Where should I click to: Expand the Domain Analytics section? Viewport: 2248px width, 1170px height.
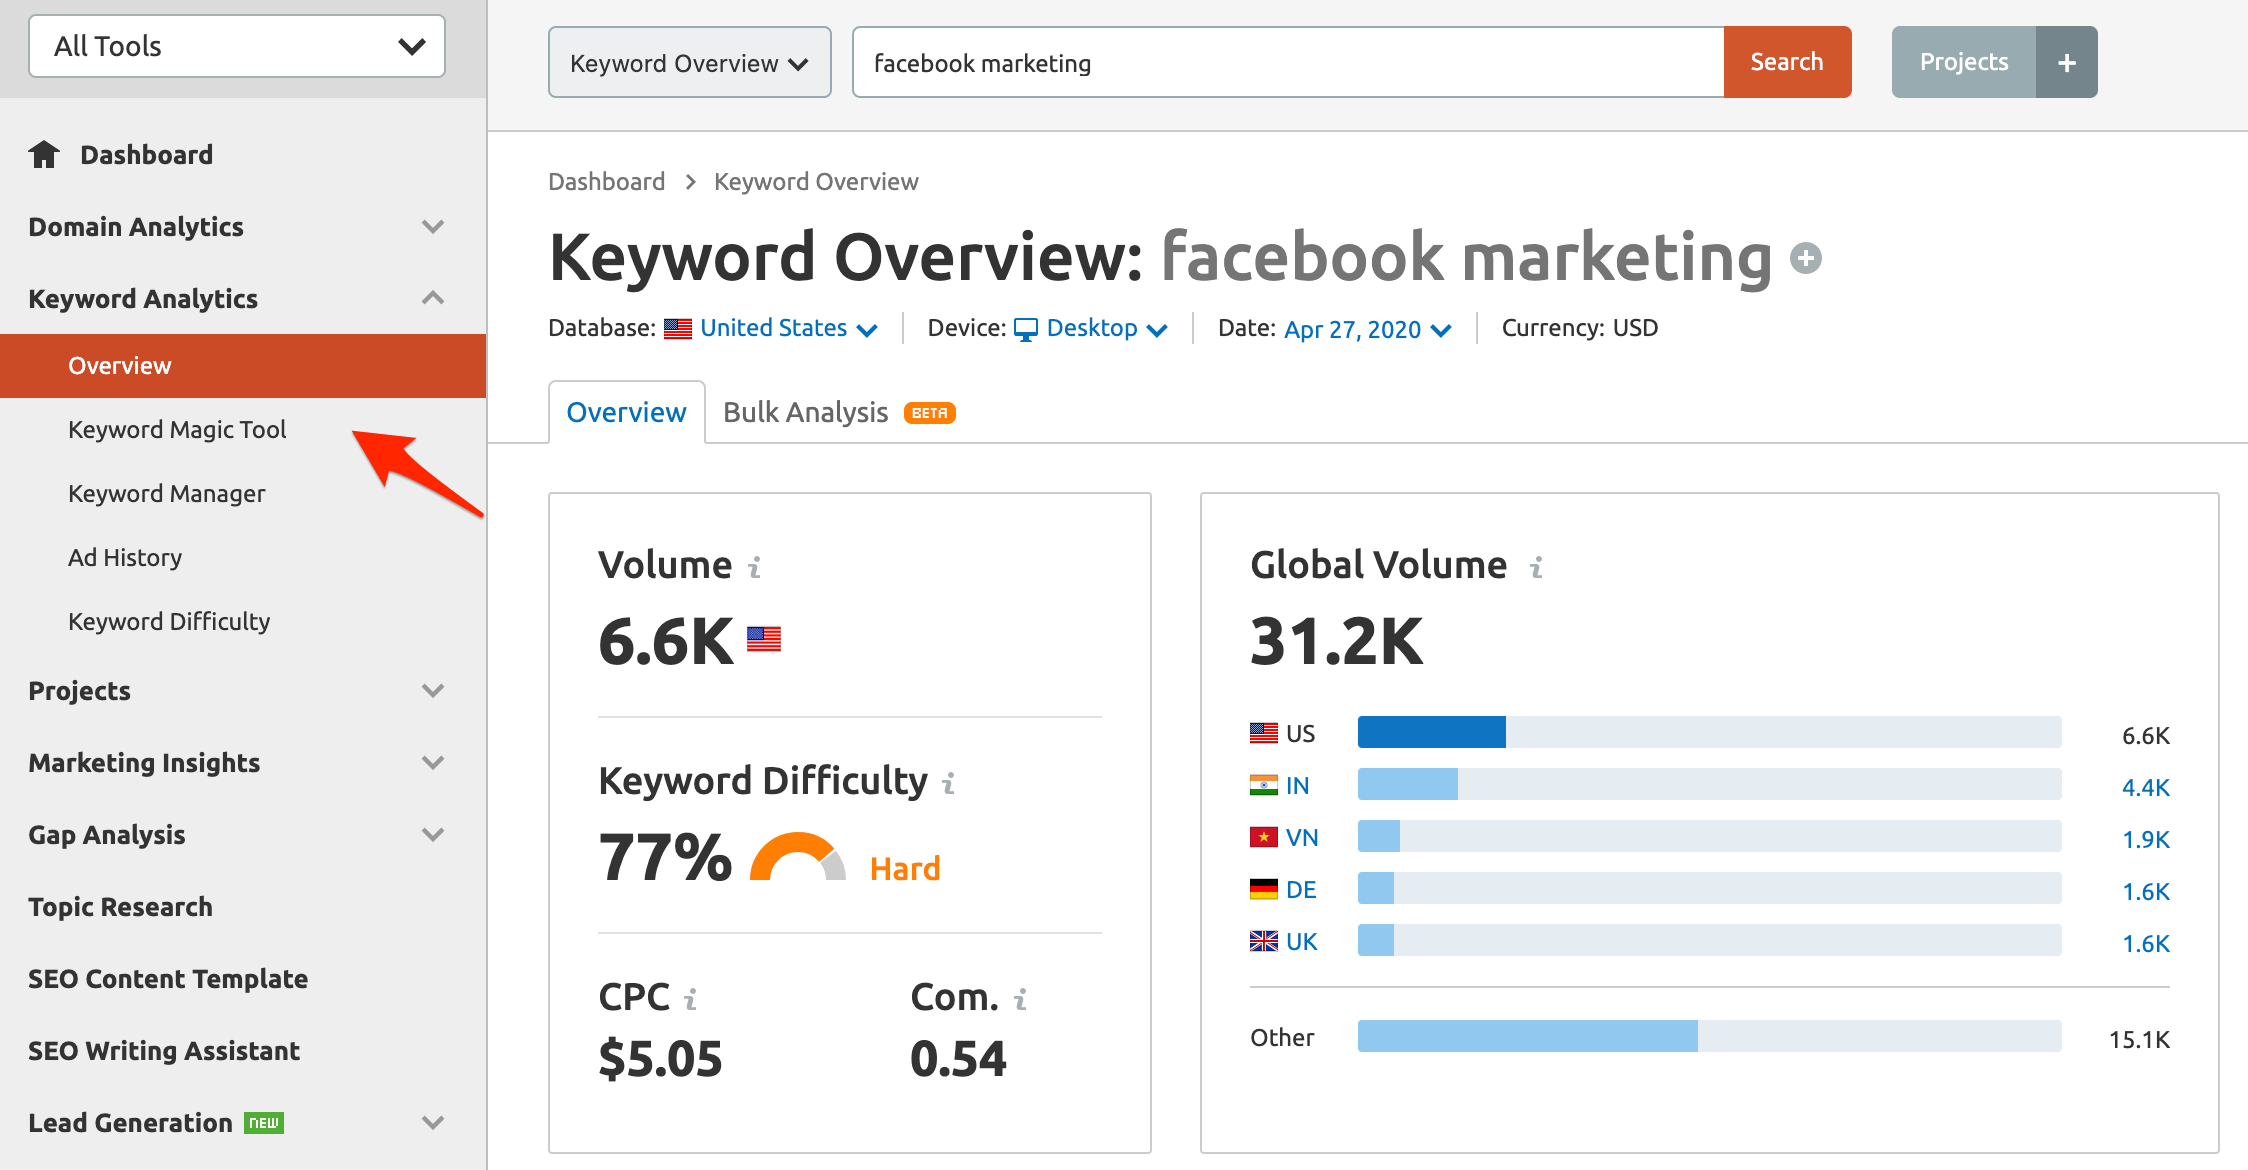click(432, 227)
